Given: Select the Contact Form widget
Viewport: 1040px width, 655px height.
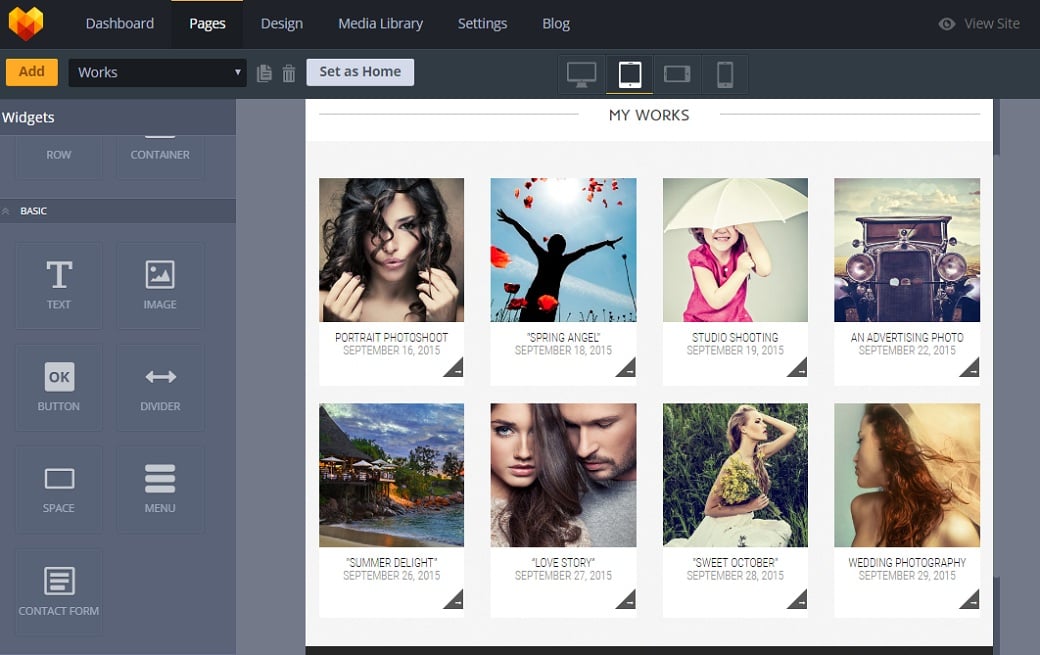Looking at the screenshot, I should click(x=59, y=590).
